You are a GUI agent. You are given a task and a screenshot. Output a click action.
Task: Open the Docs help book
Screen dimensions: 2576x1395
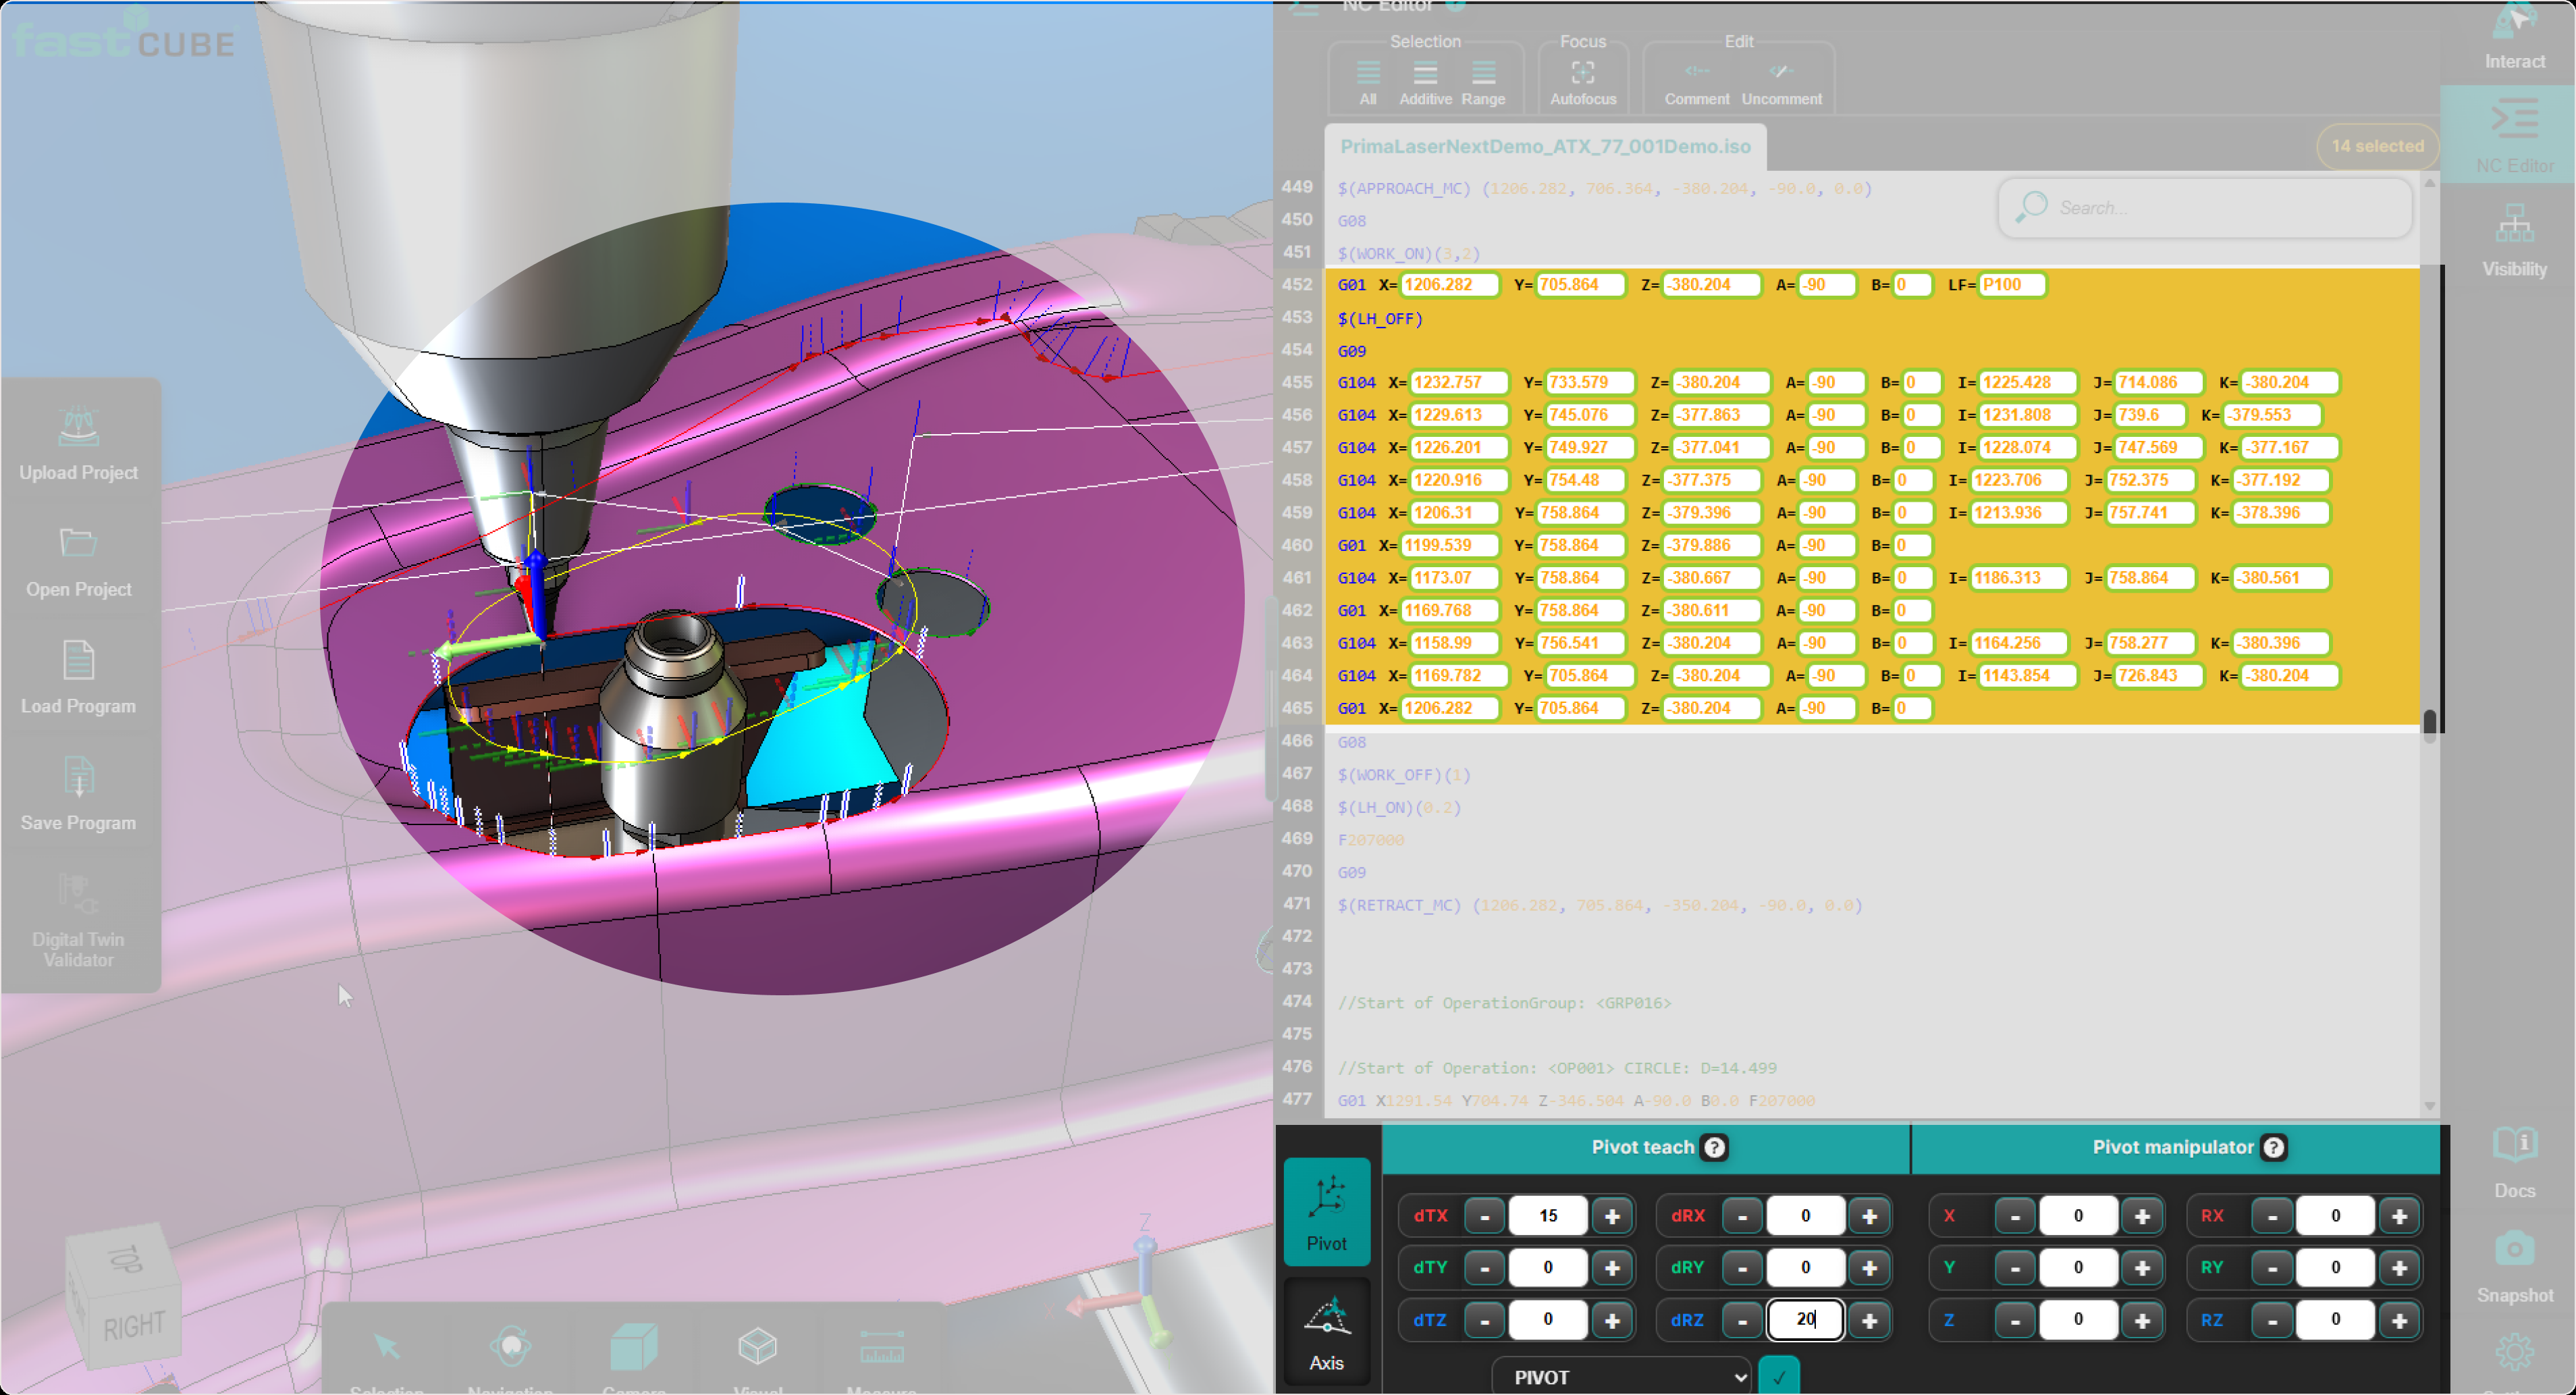[2514, 1162]
